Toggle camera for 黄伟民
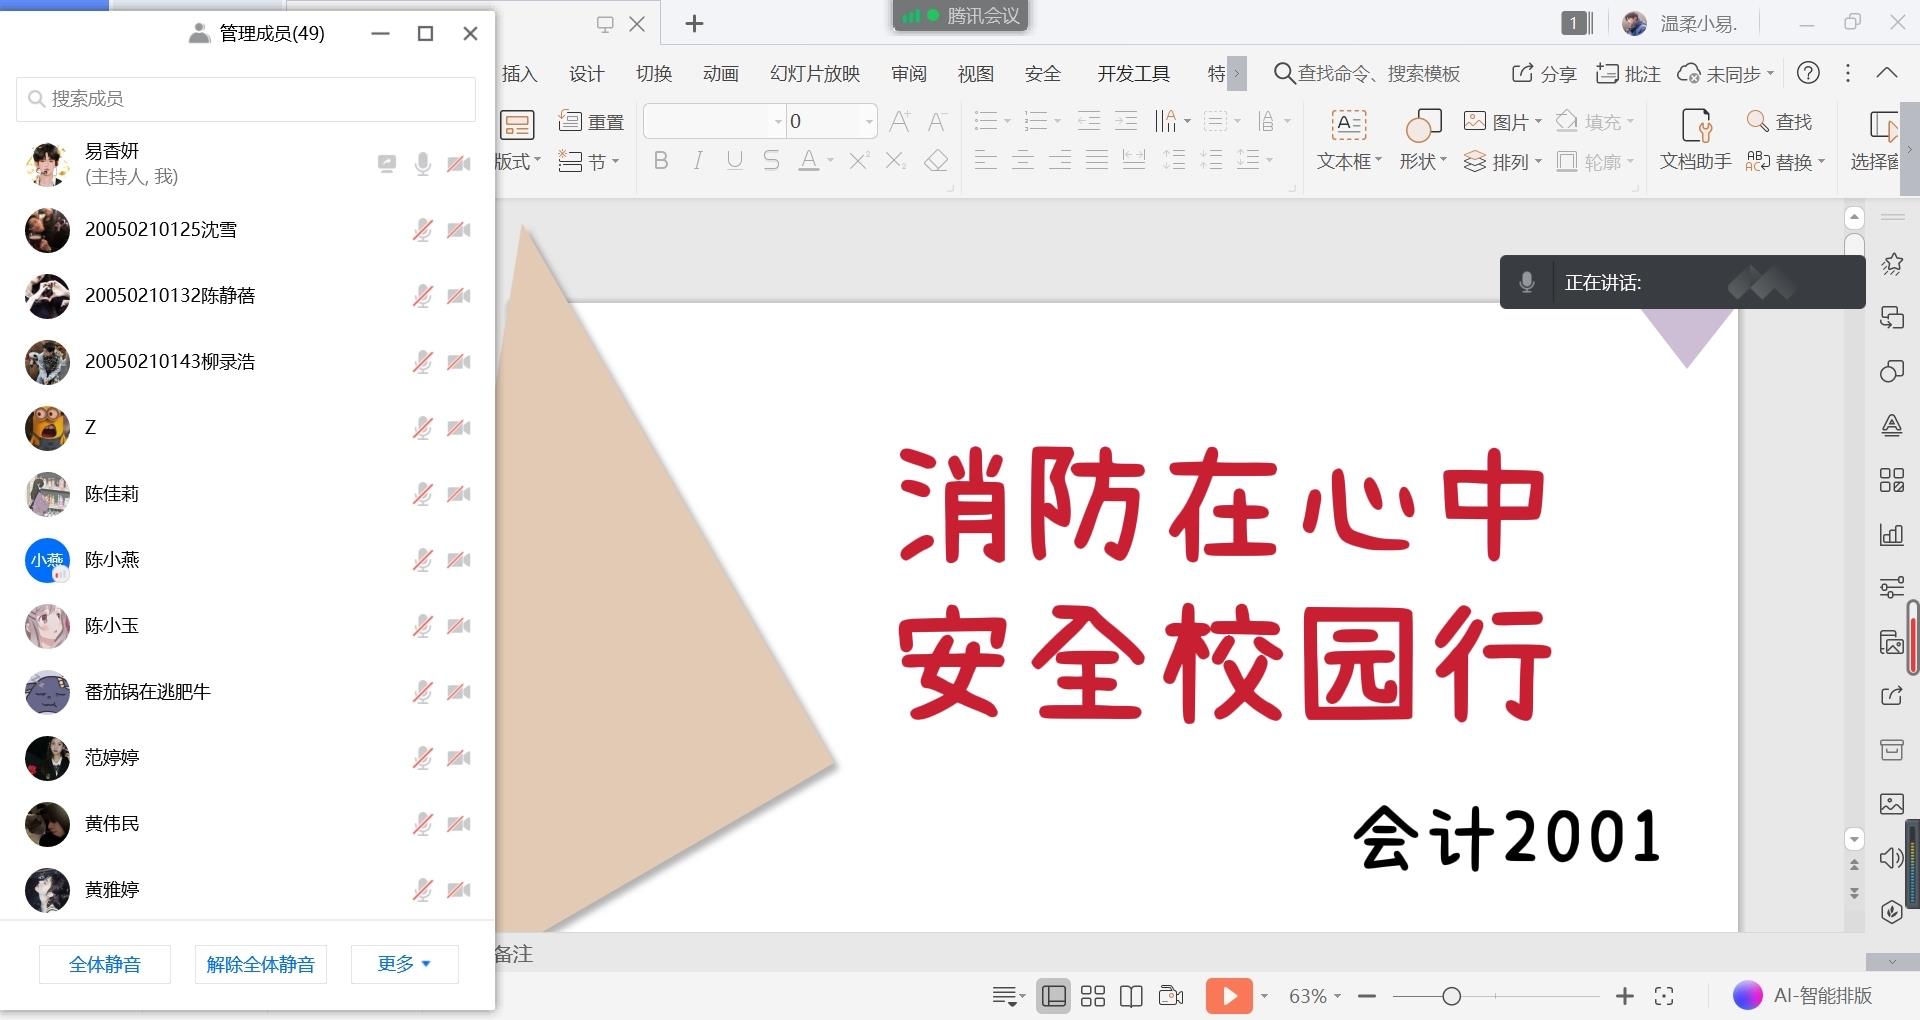Viewport: 1920px width, 1020px height. [459, 824]
